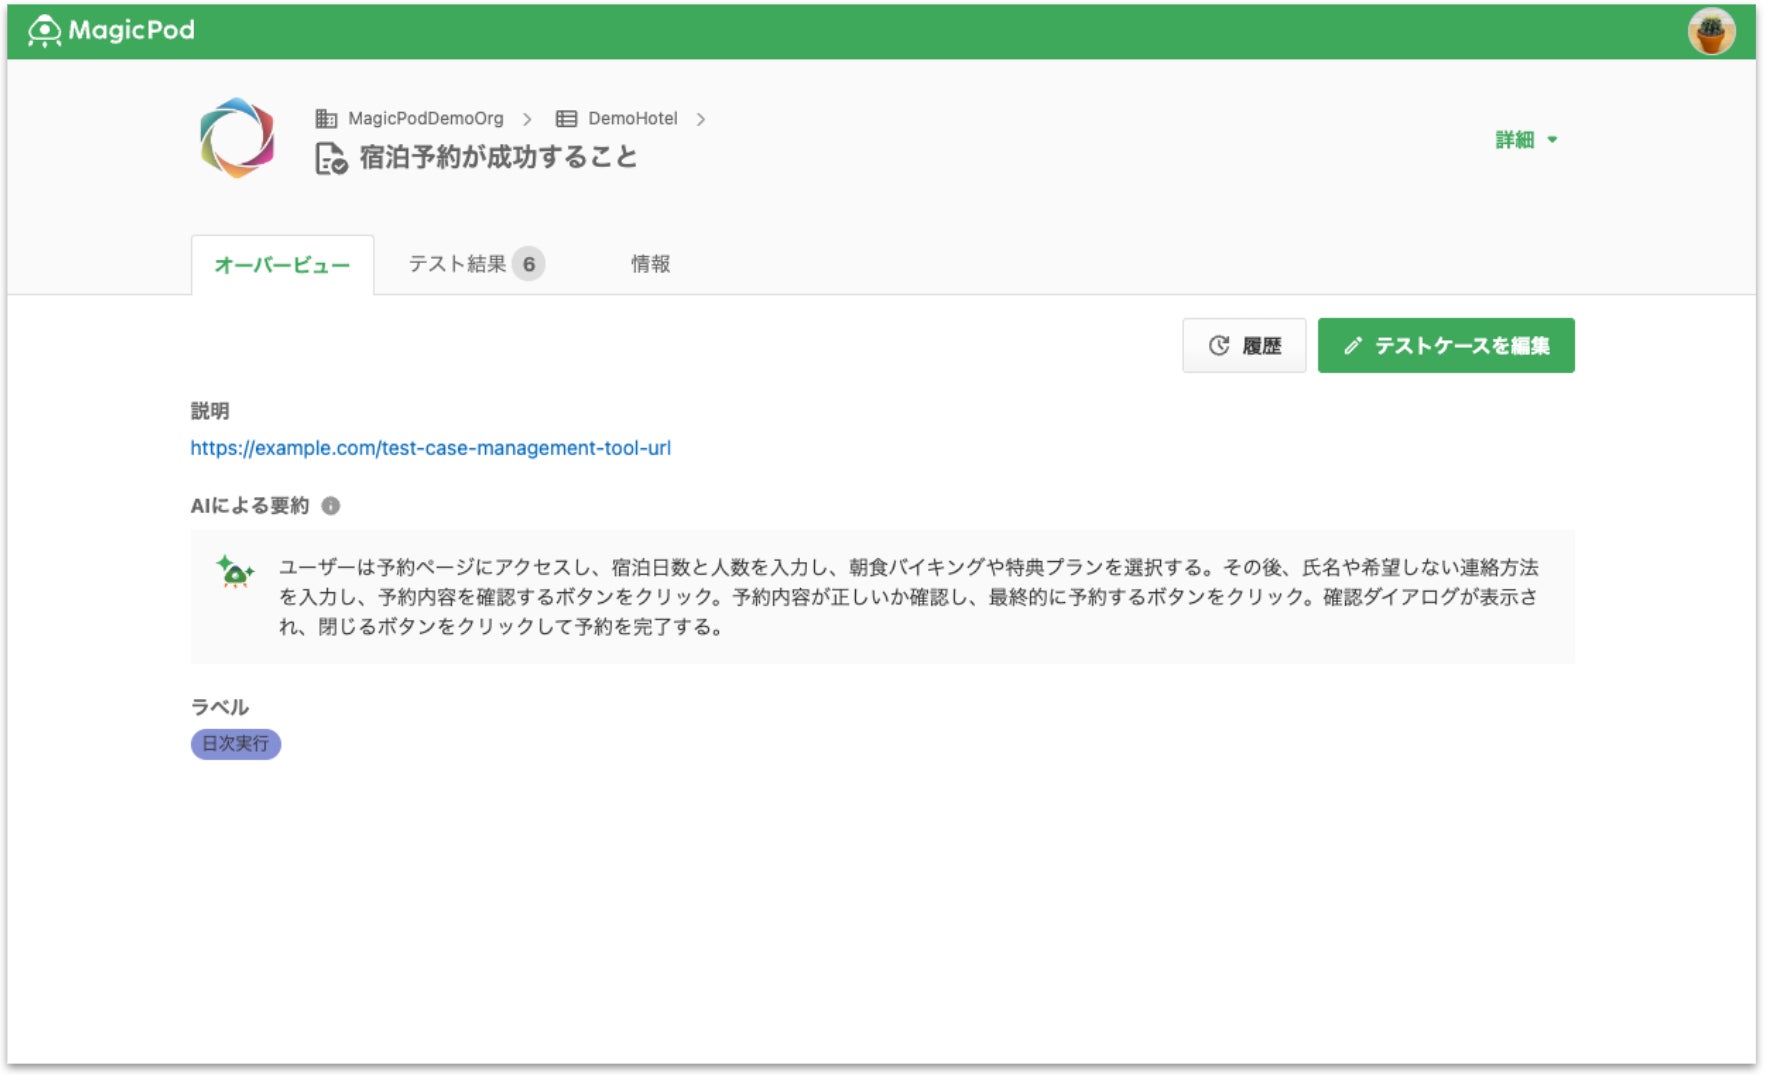Open the 情報 tab
1765x1075 pixels.
point(650,264)
